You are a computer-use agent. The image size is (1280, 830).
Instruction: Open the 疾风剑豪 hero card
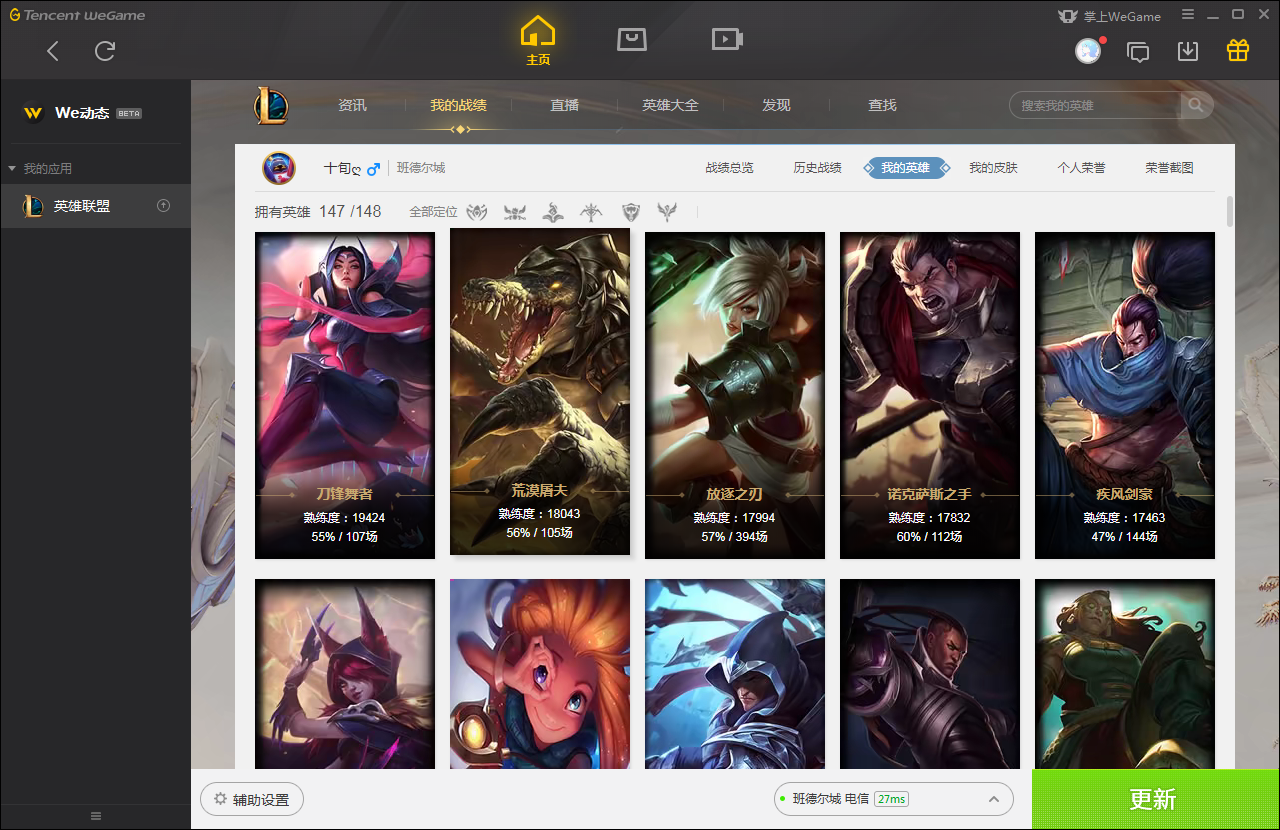click(1125, 396)
